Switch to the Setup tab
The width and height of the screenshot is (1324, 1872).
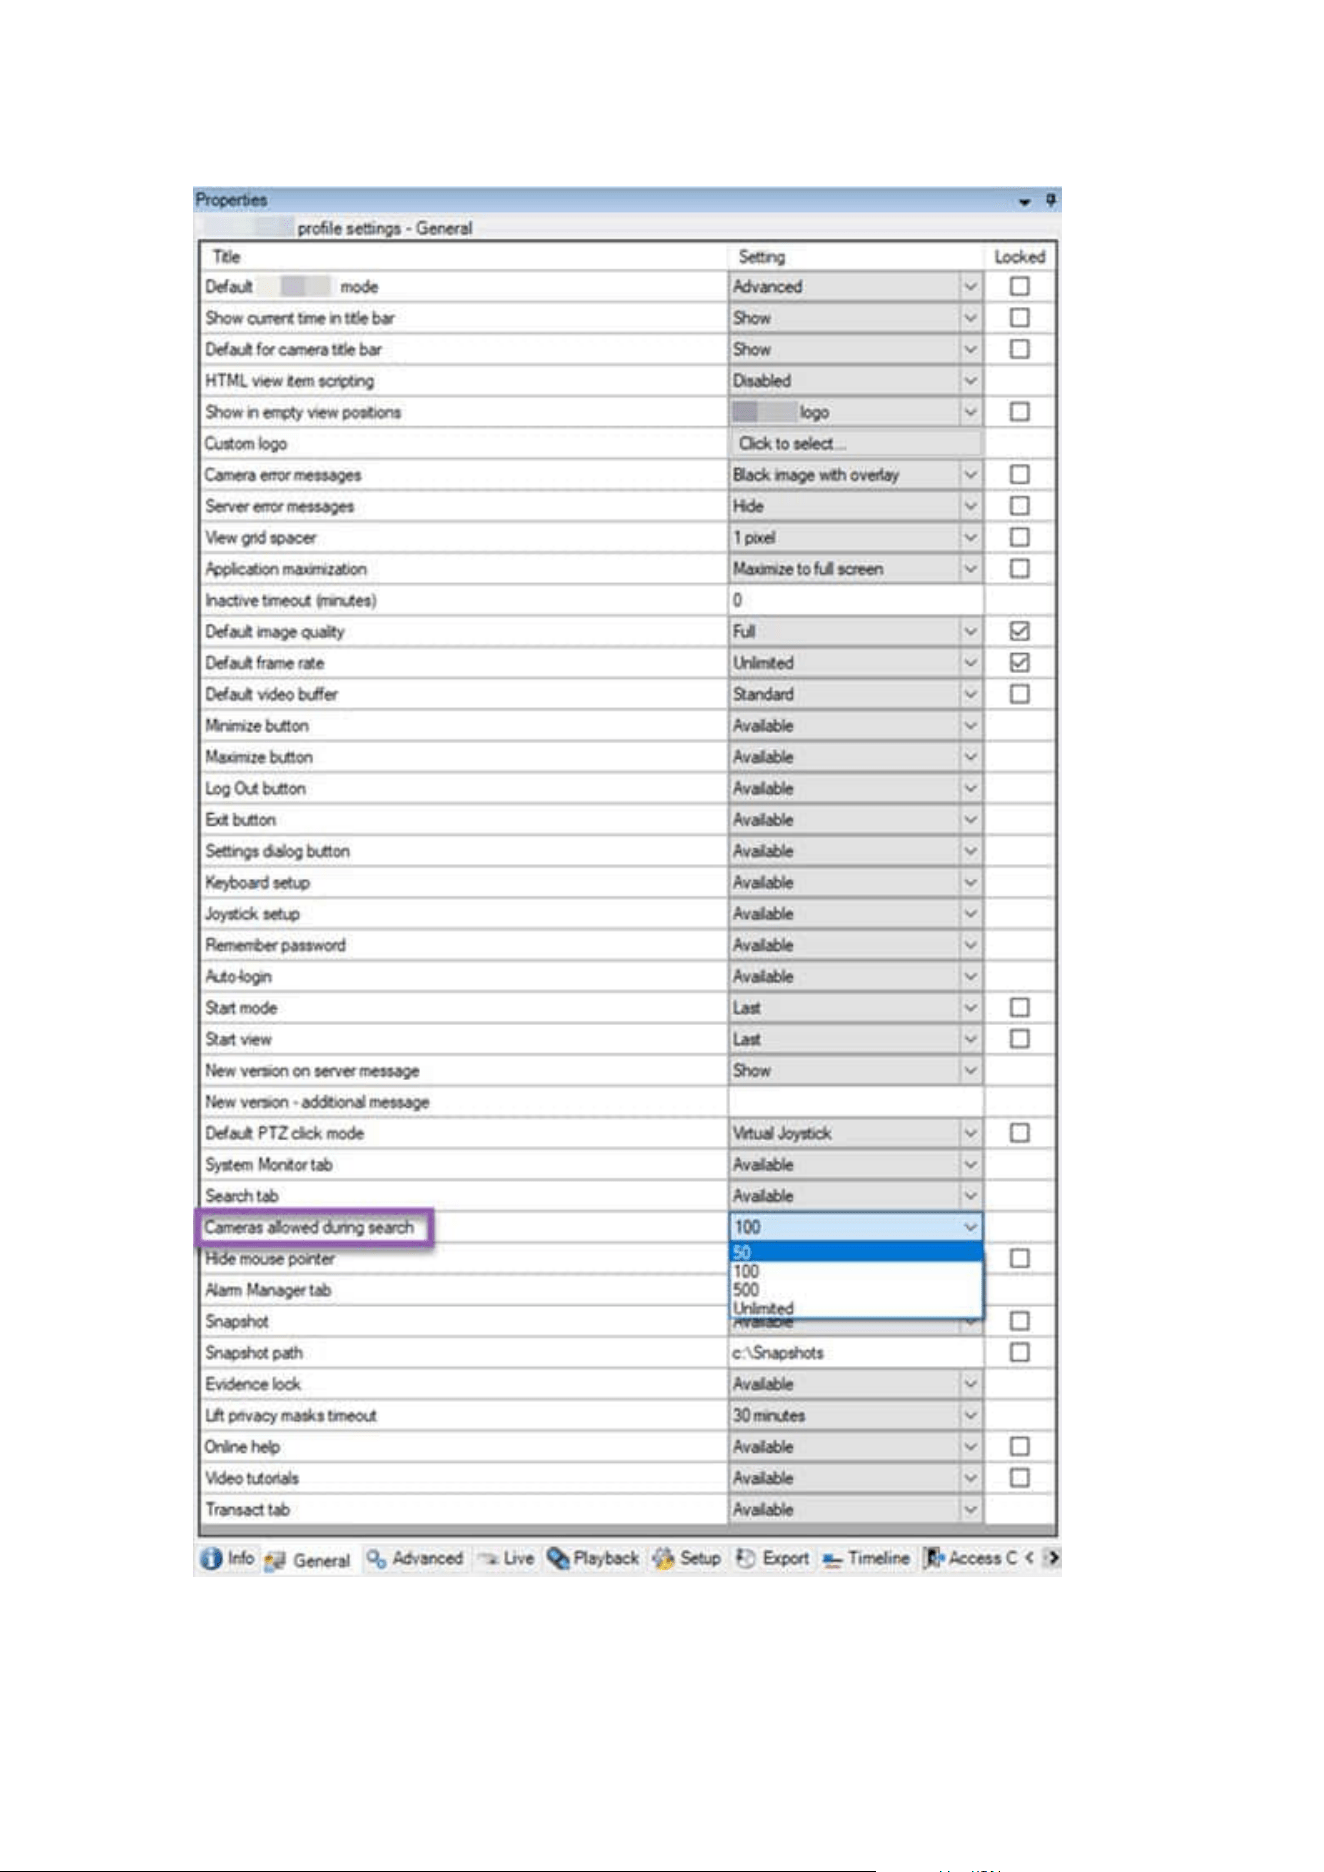pyautogui.click(x=687, y=1559)
